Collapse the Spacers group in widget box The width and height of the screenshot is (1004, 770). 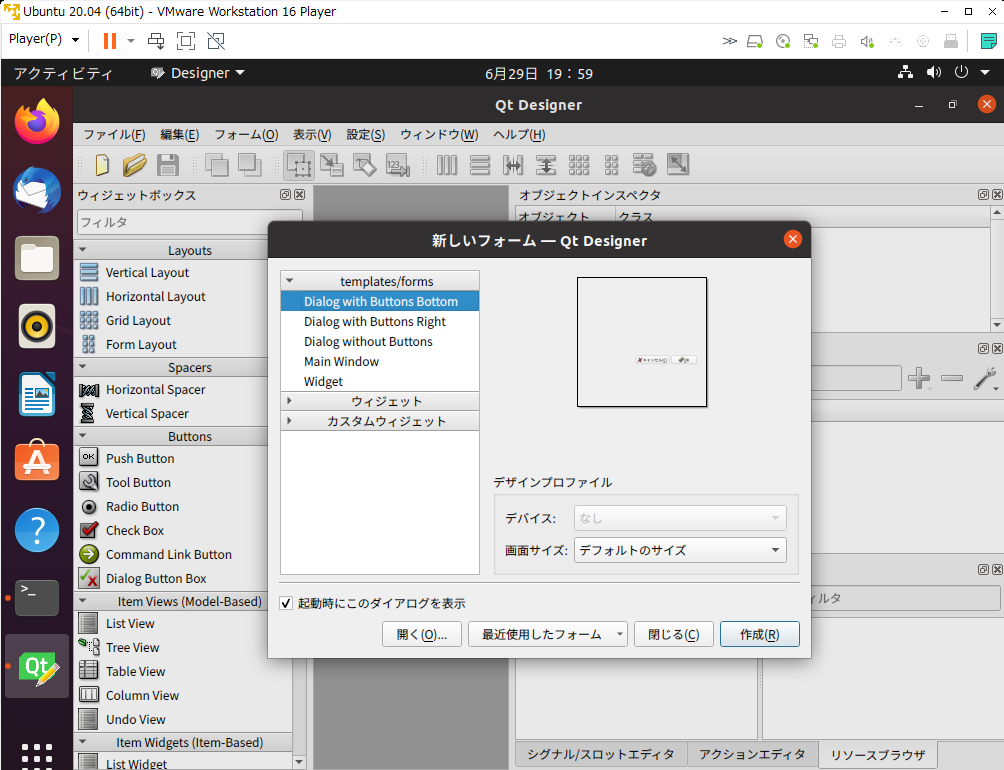pos(83,367)
